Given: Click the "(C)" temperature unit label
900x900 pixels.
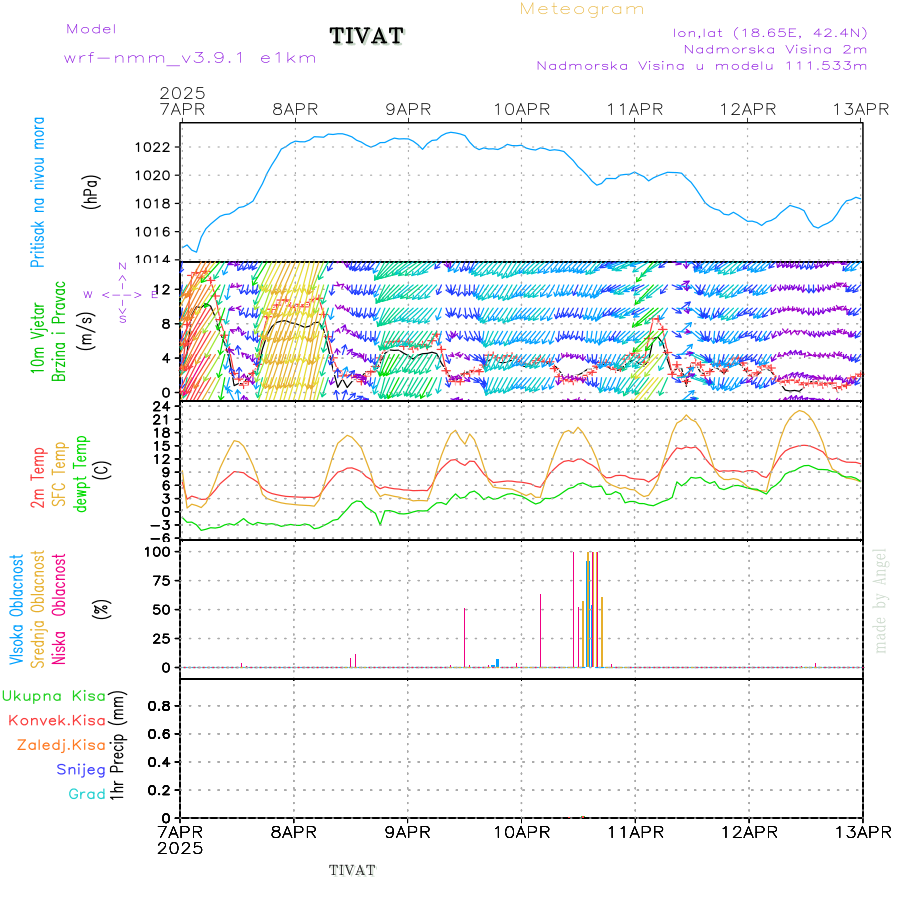Looking at the screenshot, I should pyautogui.click(x=103, y=469).
